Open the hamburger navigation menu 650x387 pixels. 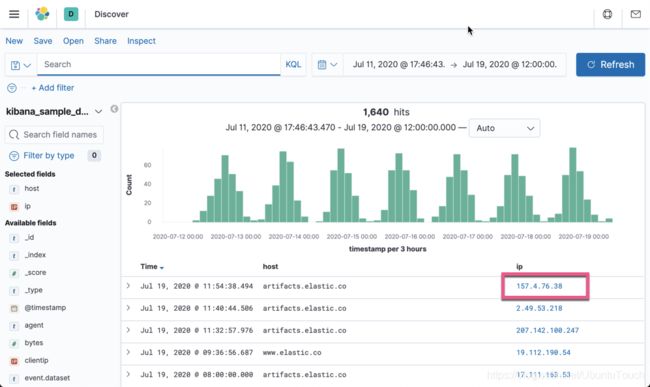point(14,14)
